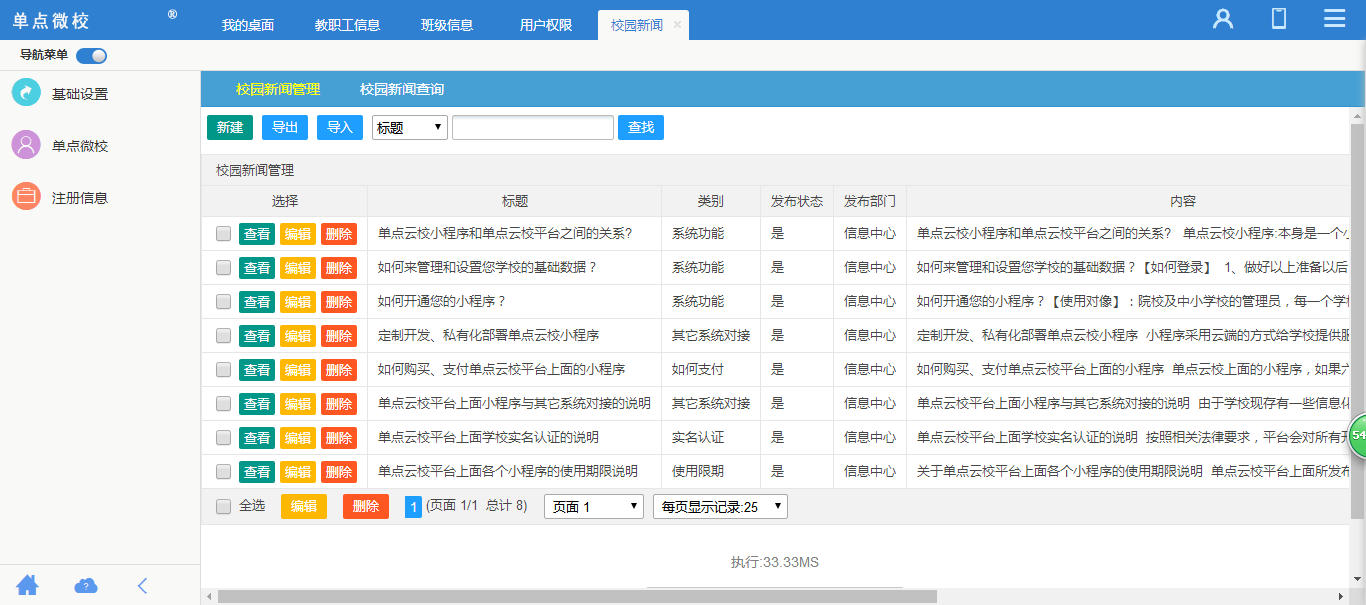Click the horizontal scrollbar thumb
Image resolution: width=1366 pixels, height=605 pixels.
(577, 596)
